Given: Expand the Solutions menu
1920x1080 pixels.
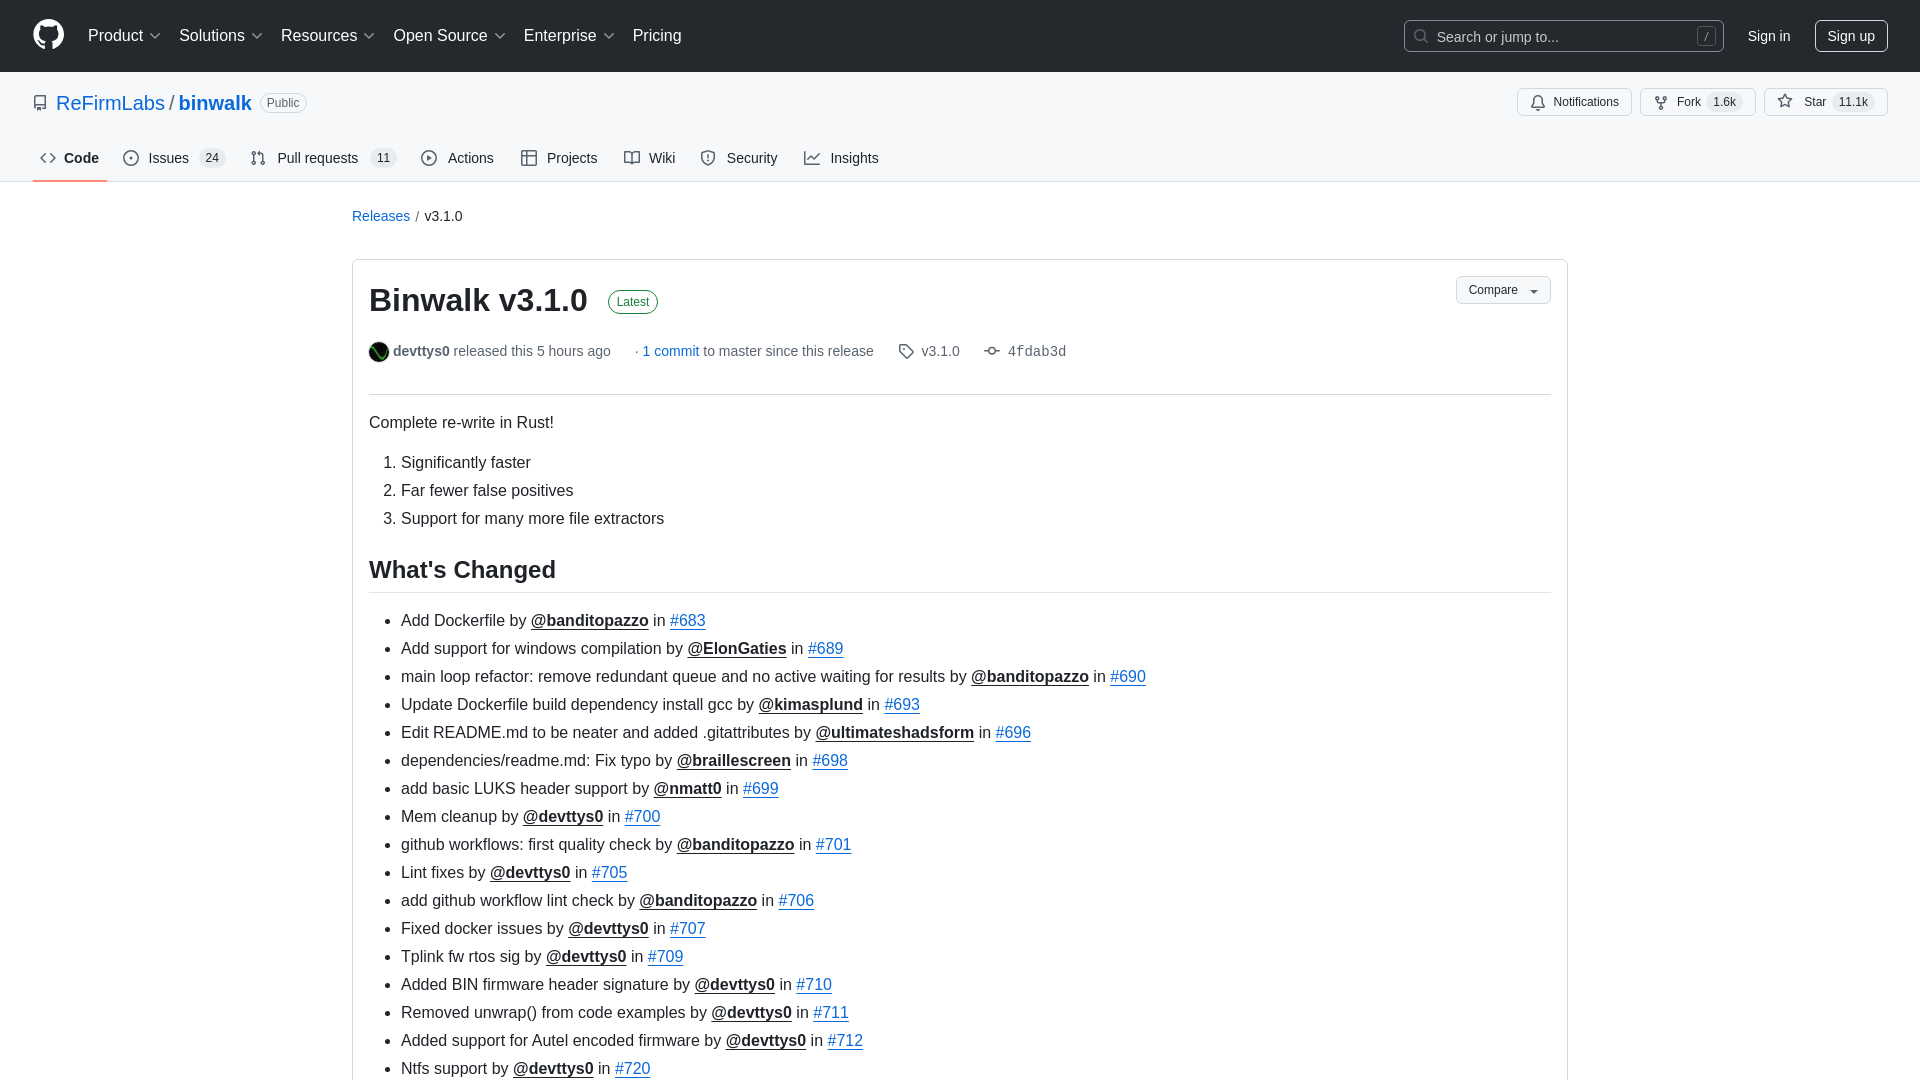Looking at the screenshot, I should 221,36.
